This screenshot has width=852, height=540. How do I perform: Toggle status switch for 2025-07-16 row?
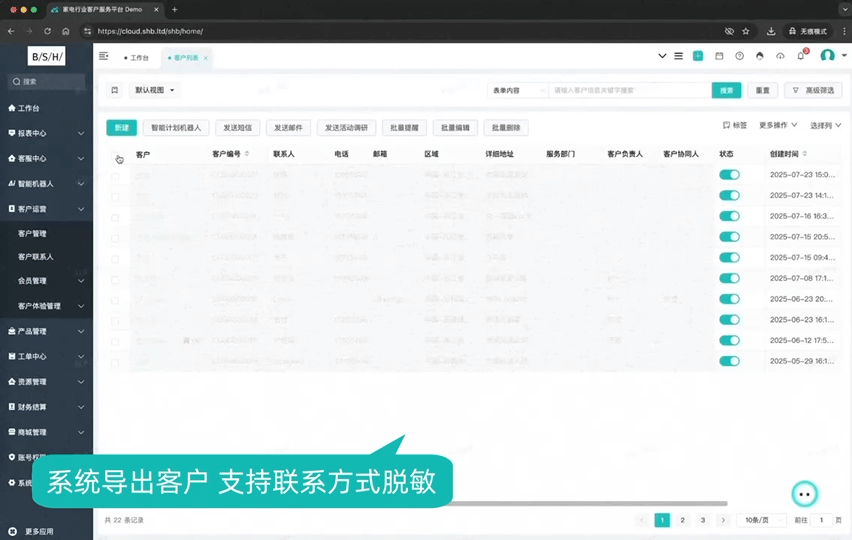[x=729, y=216]
